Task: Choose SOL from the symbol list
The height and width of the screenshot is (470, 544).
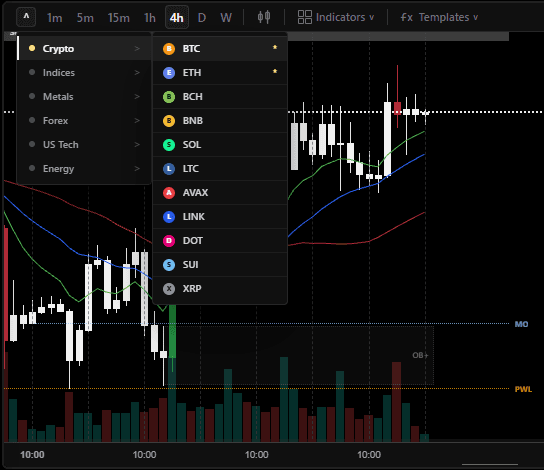Action: (x=220, y=145)
